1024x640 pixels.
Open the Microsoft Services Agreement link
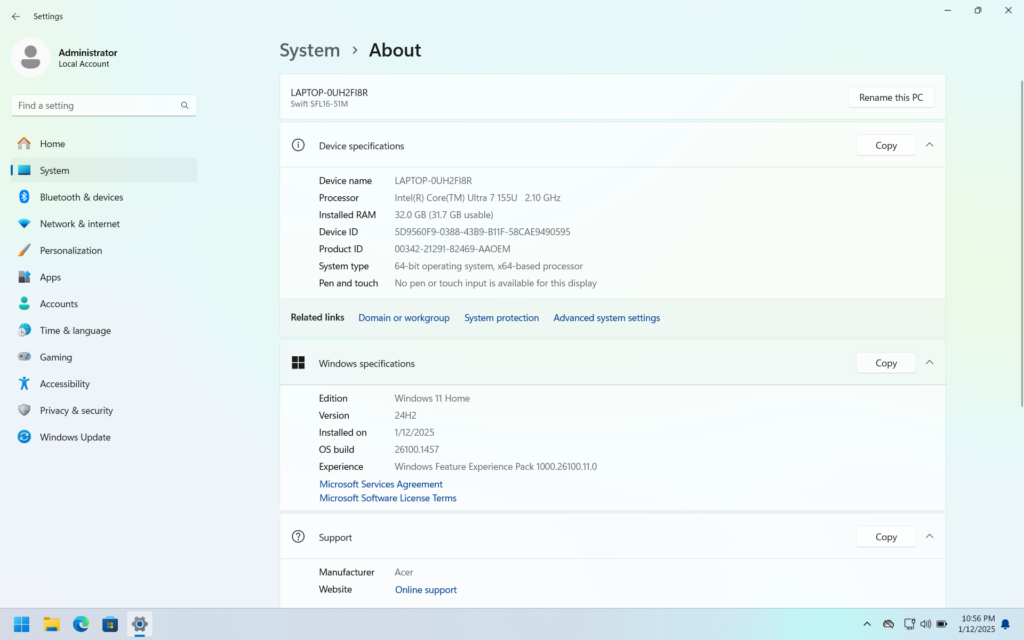381,484
